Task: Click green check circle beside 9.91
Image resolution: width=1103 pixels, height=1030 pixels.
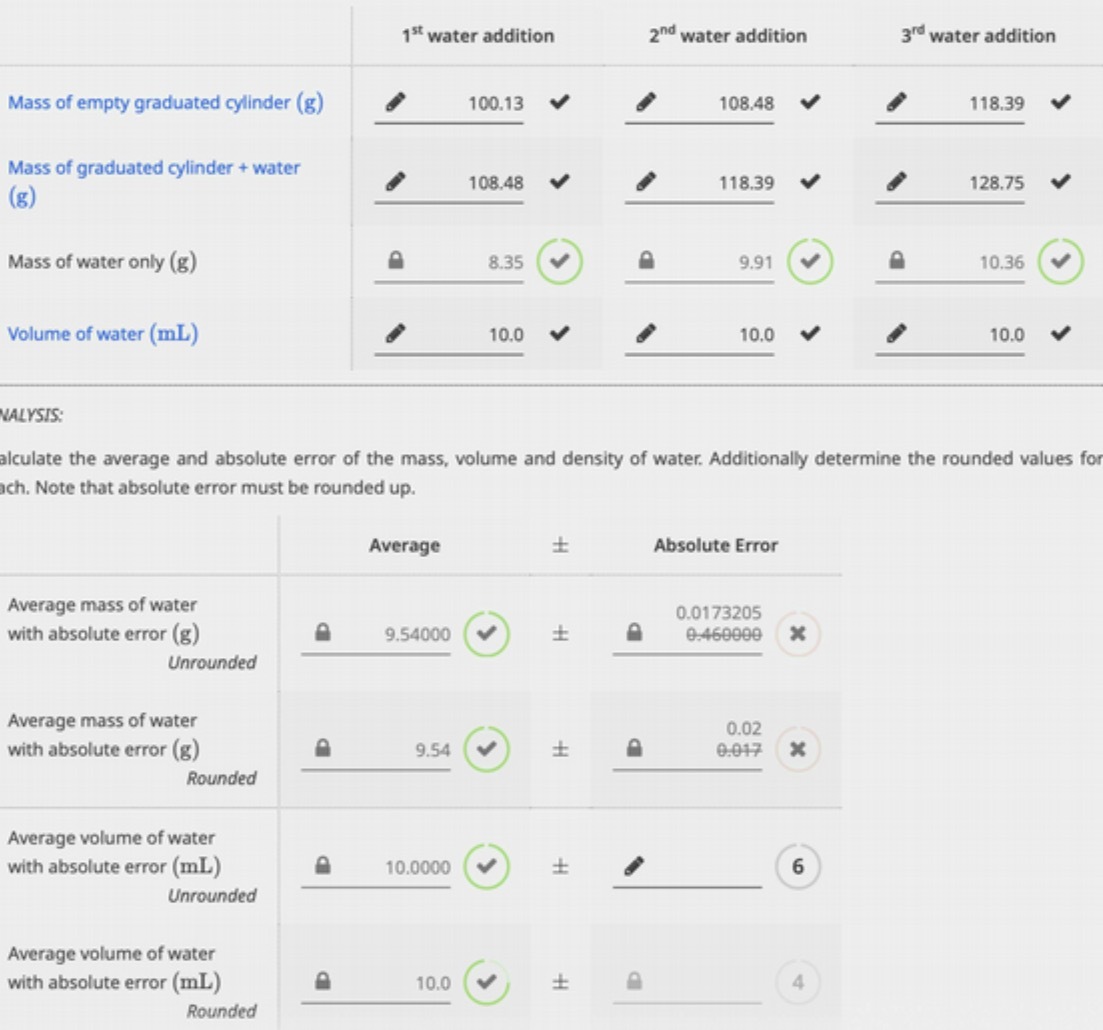Action: point(810,262)
